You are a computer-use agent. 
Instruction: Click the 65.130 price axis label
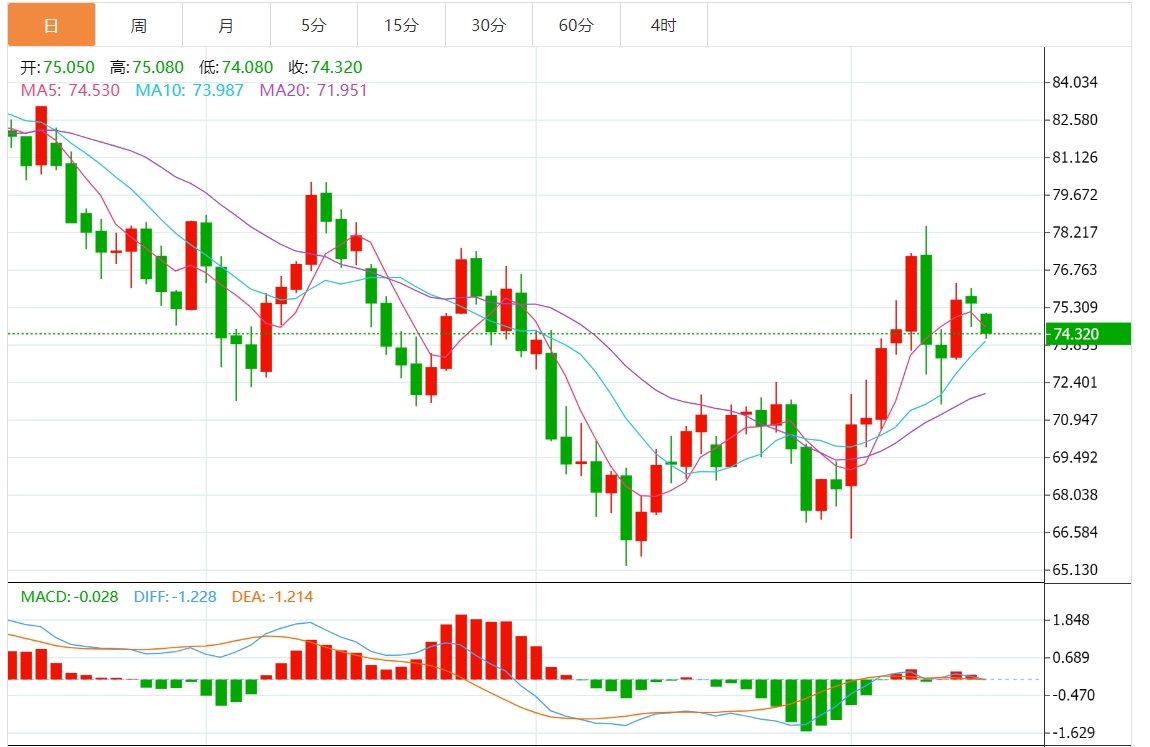[1074, 569]
